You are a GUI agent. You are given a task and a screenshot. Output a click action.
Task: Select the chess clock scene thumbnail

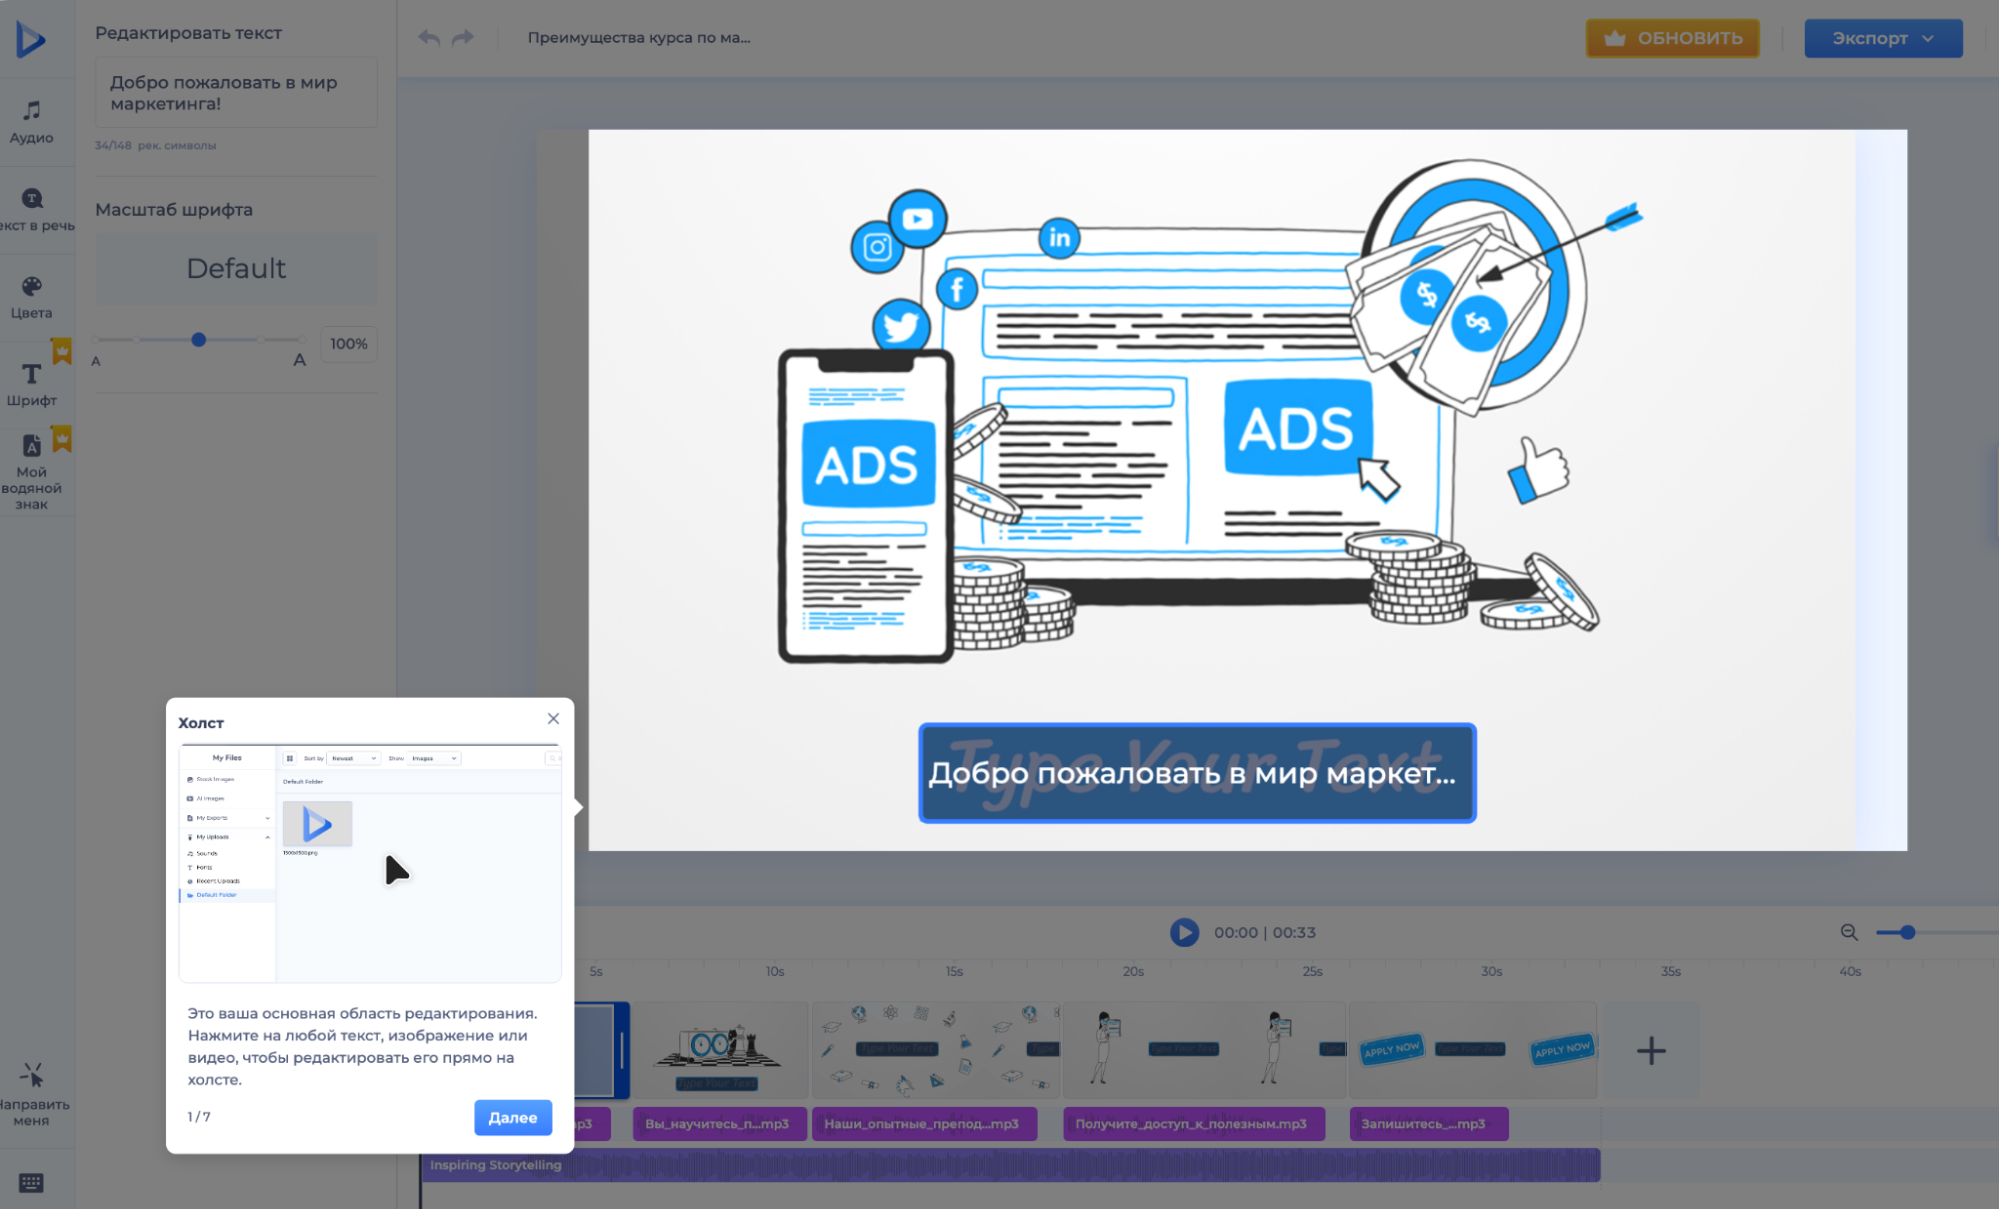click(718, 1050)
